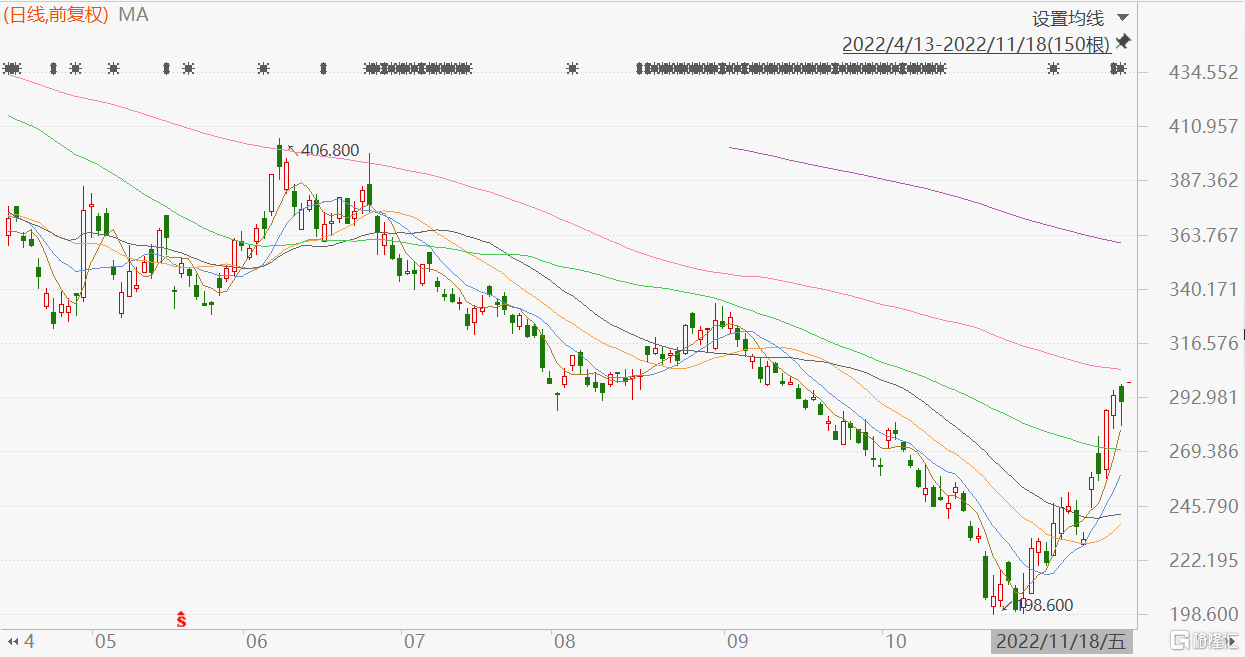Viewport: 1245px width, 657px height.
Task: Click the top-right event marker next to 434.552
Action: pos(1118,69)
